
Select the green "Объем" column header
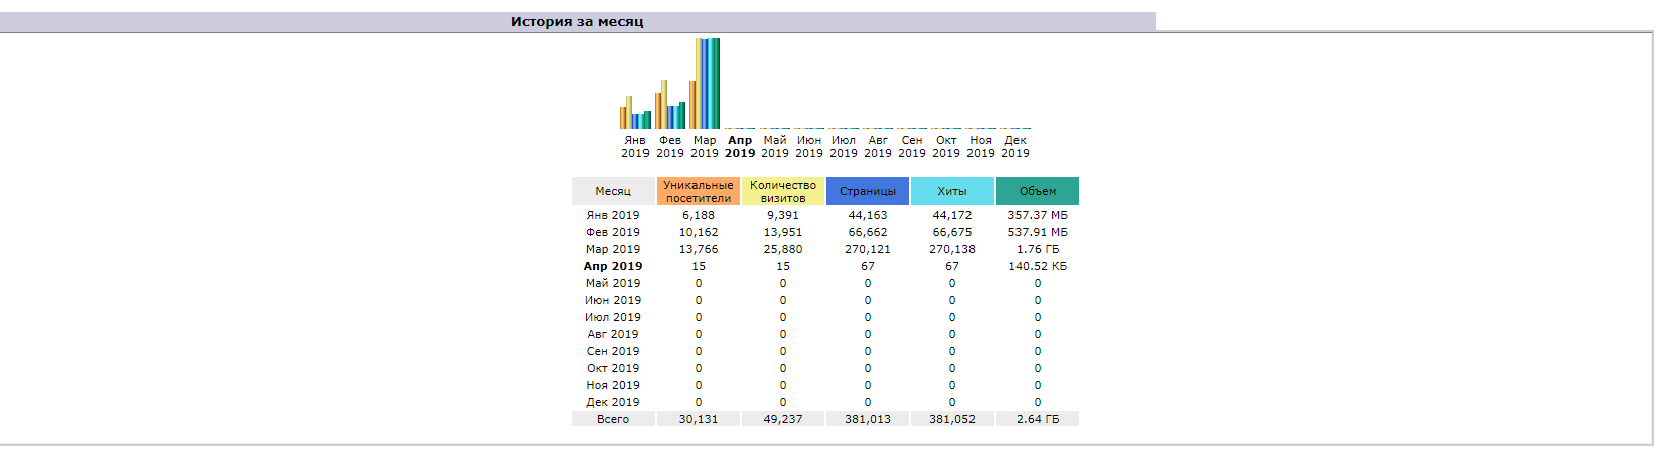1037,191
